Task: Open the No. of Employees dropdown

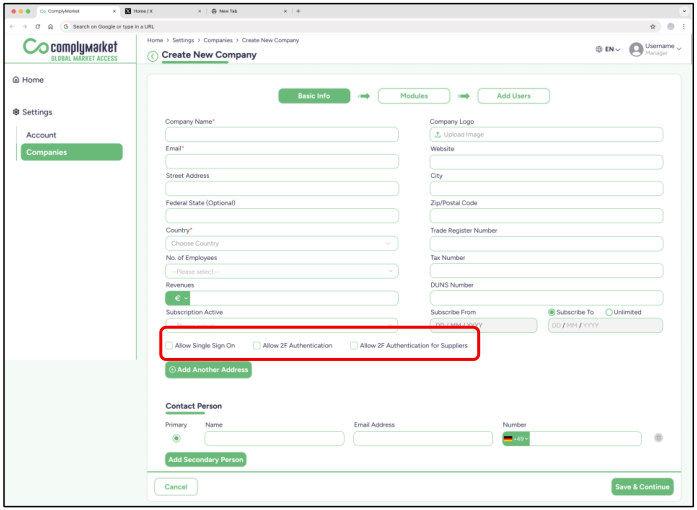Action: 282,271
